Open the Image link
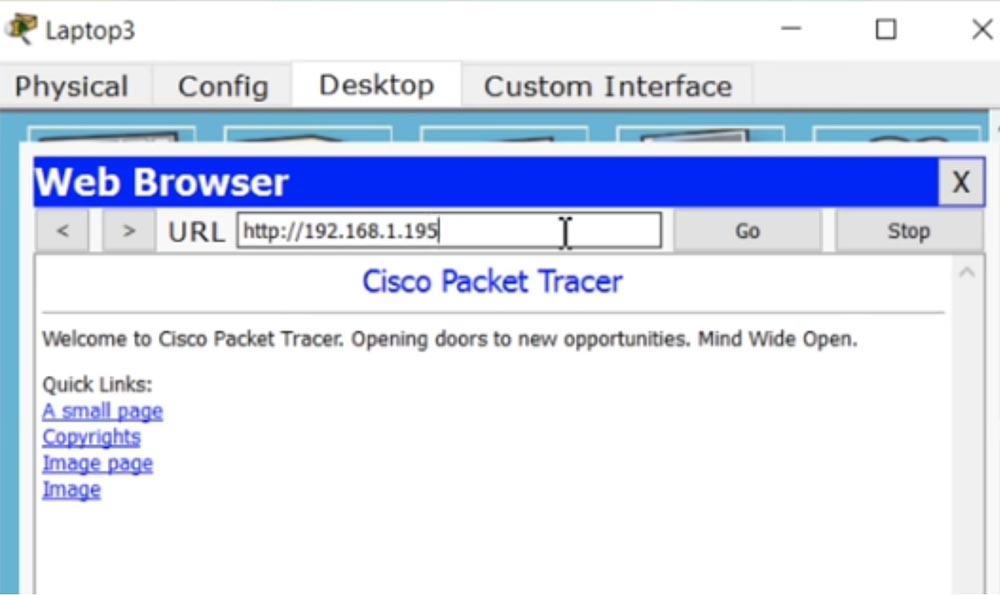 (x=71, y=490)
